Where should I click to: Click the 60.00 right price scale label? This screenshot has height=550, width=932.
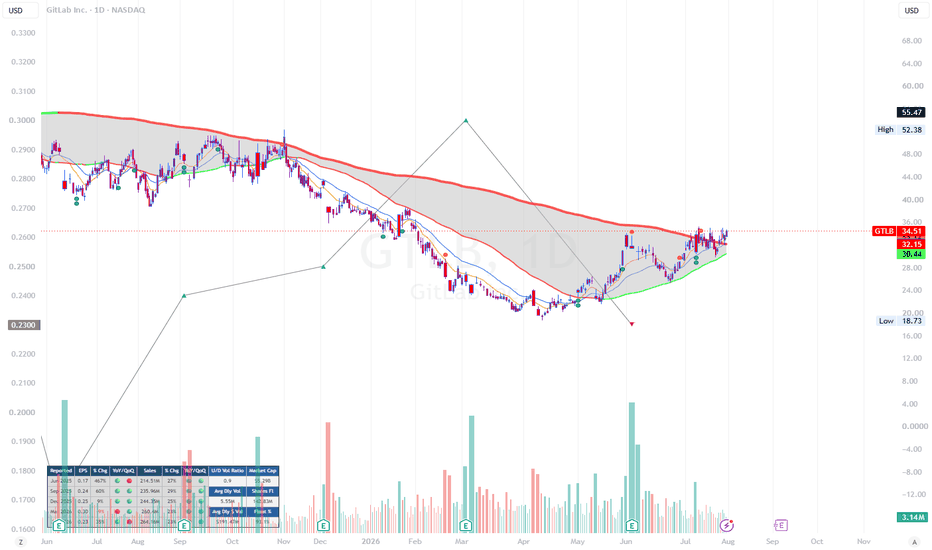[x=911, y=86]
